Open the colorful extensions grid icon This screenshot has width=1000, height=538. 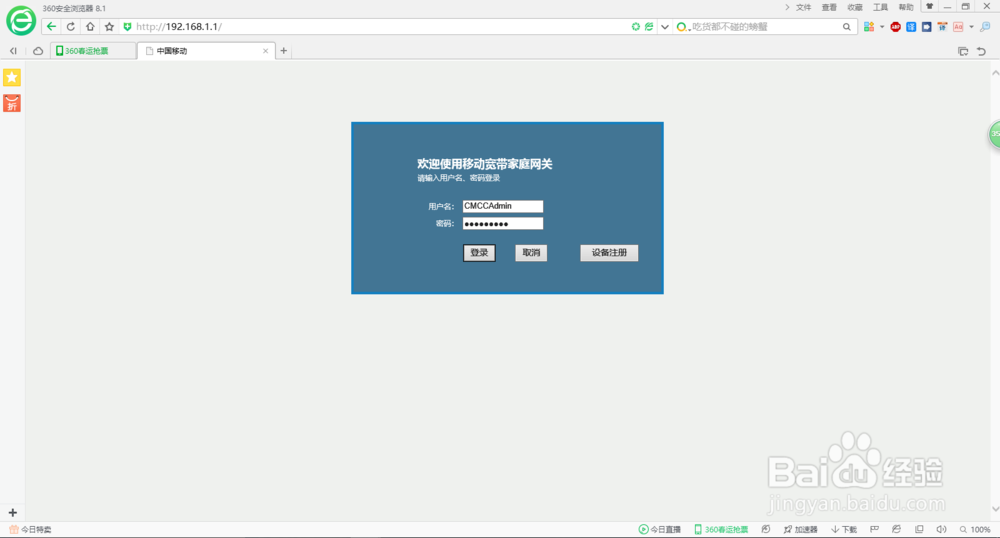coord(869,27)
